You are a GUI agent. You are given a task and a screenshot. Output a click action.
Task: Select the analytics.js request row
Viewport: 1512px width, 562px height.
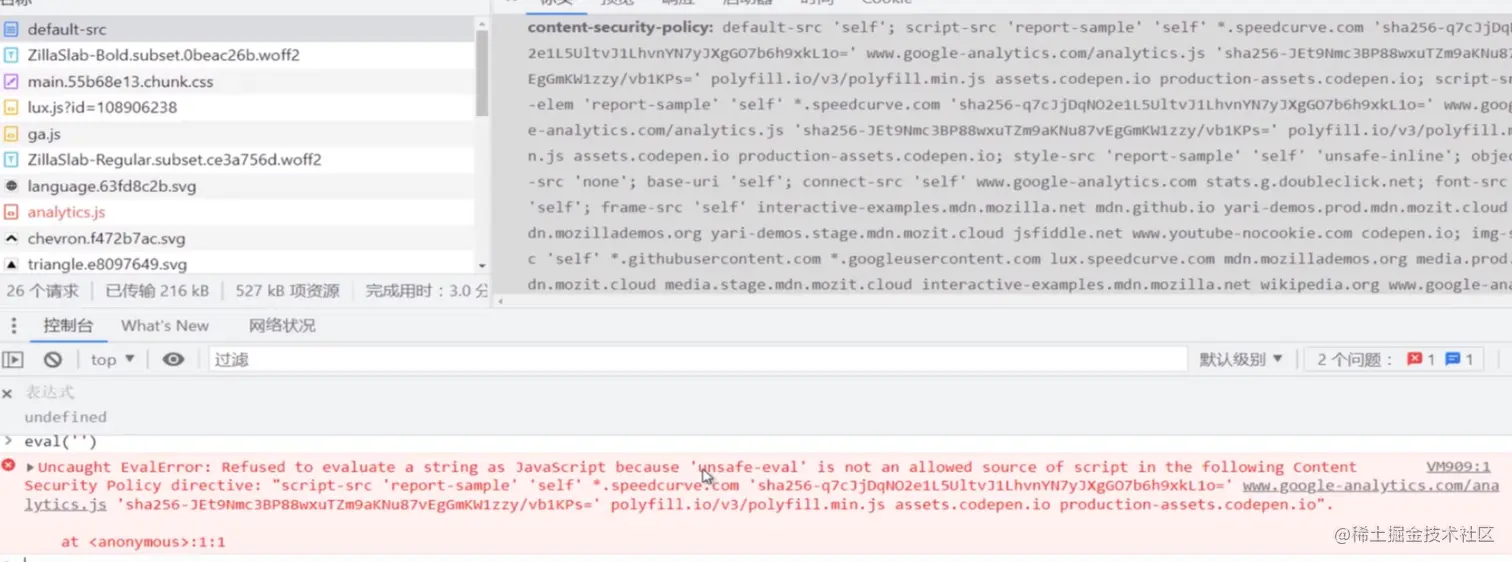pos(238,212)
